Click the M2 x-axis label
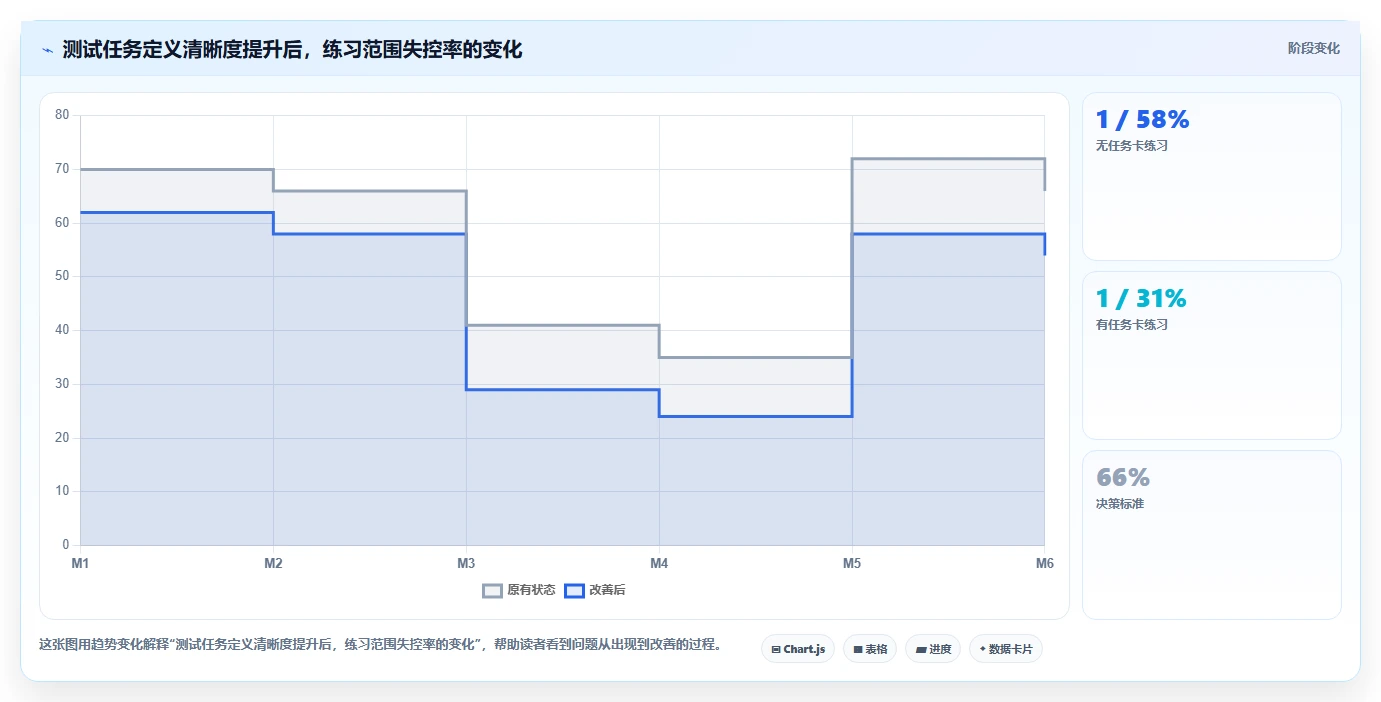The width and height of the screenshot is (1381, 702). tap(273, 563)
